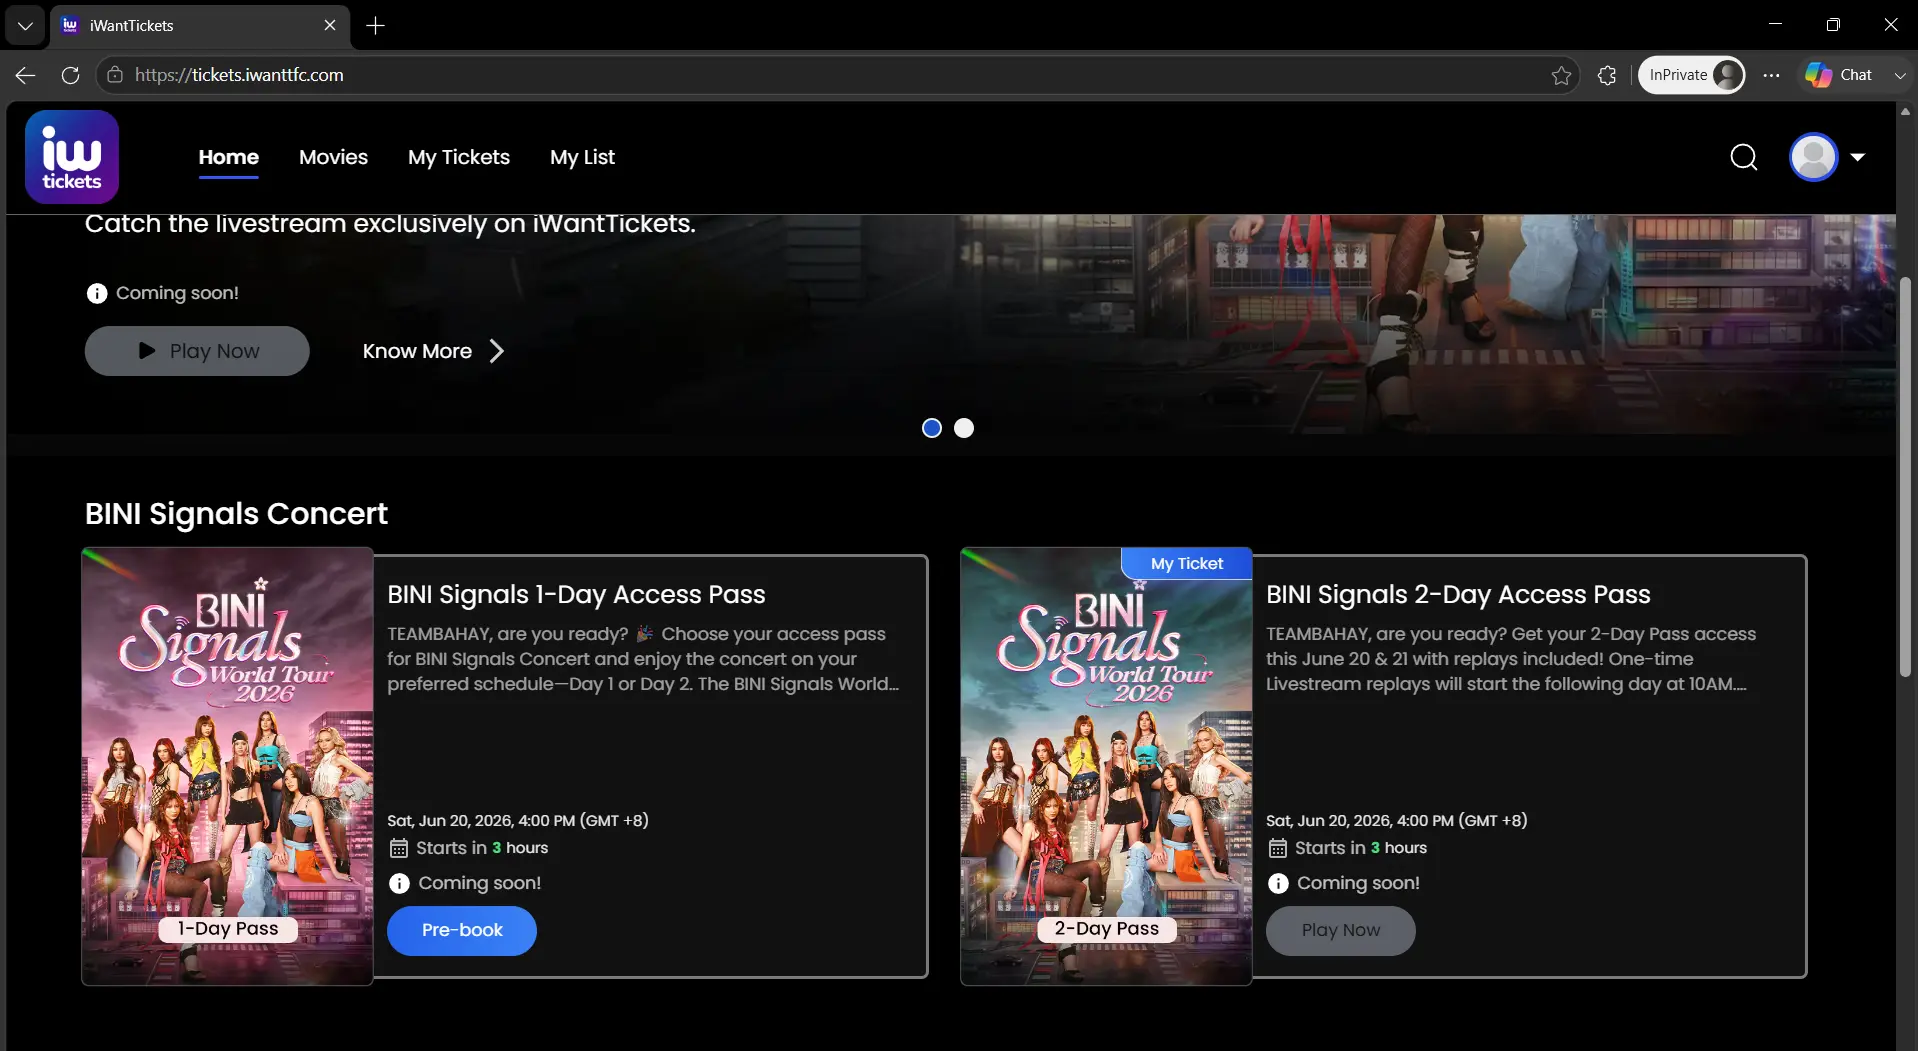Click the browser back arrow

click(25, 75)
